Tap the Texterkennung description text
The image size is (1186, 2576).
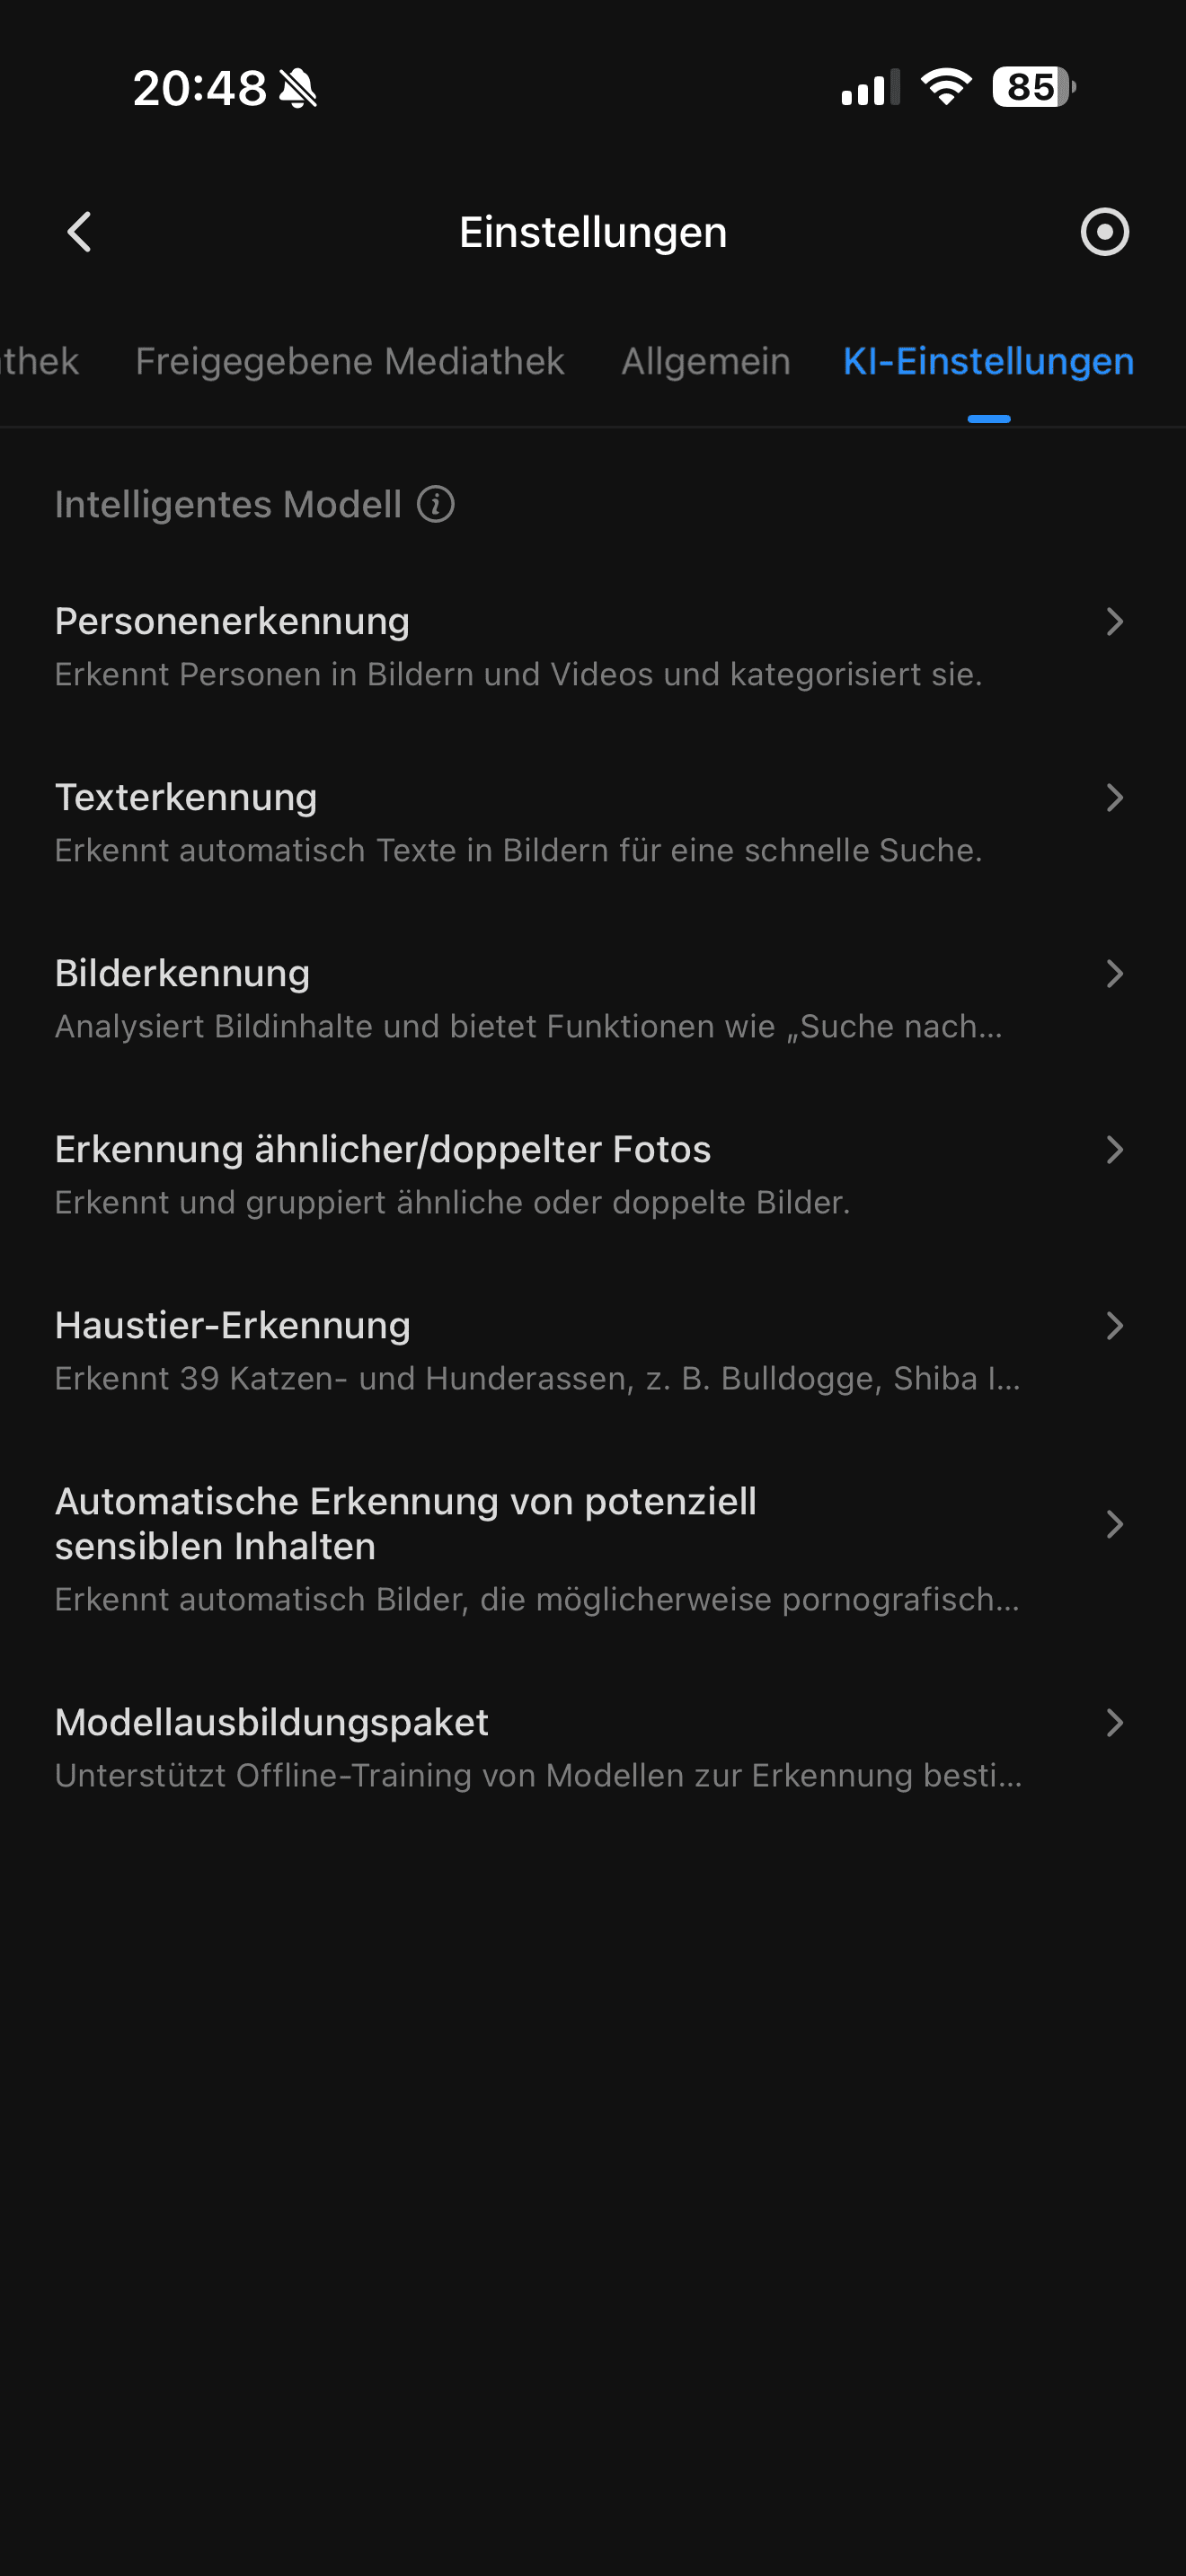tap(518, 850)
